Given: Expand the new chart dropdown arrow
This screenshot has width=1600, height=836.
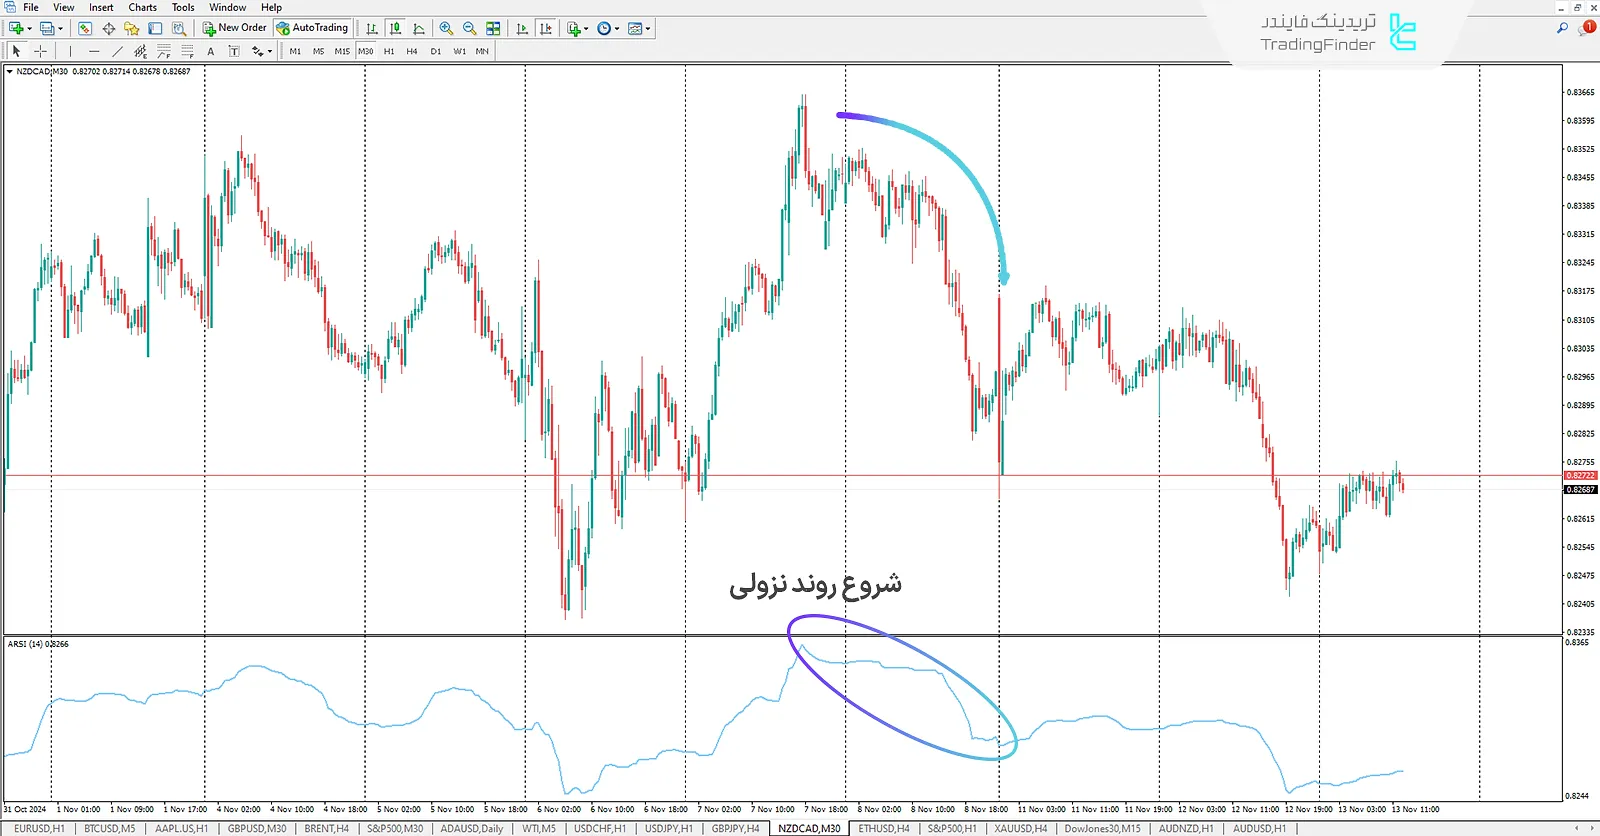Looking at the screenshot, I should coord(29,29).
